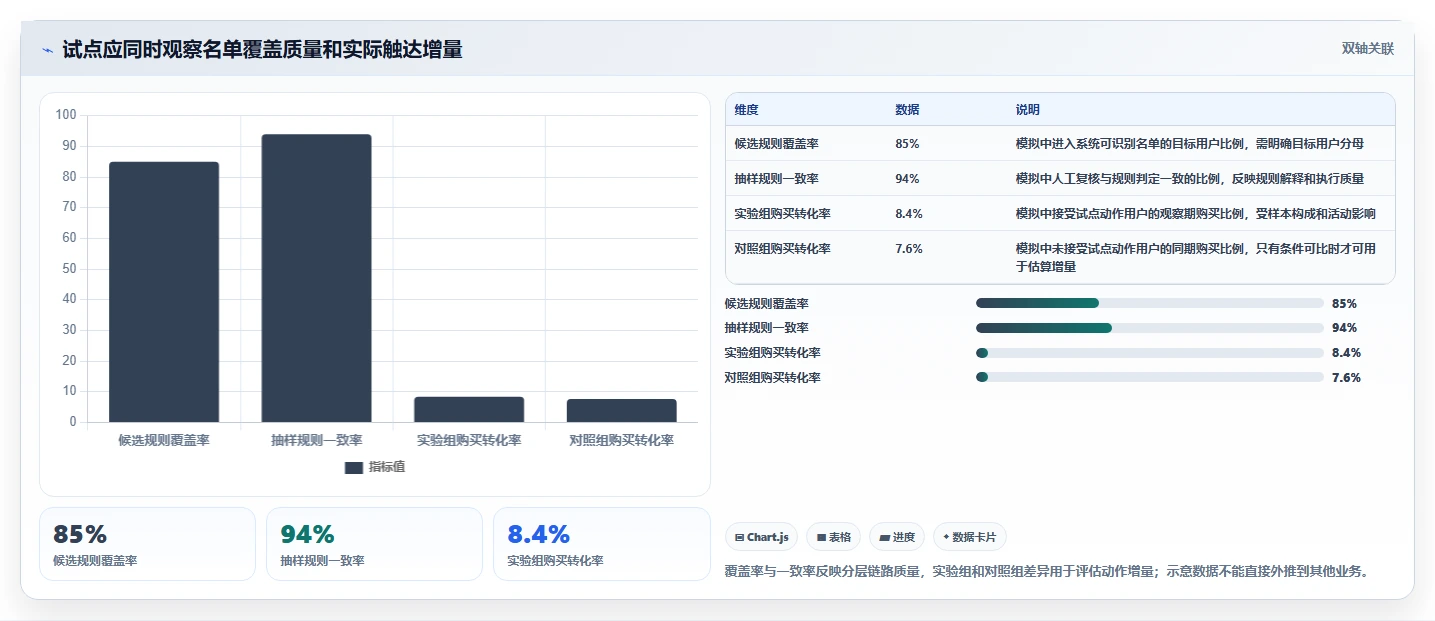Click the 抽样规则一致率 bar in chart

click(316, 278)
